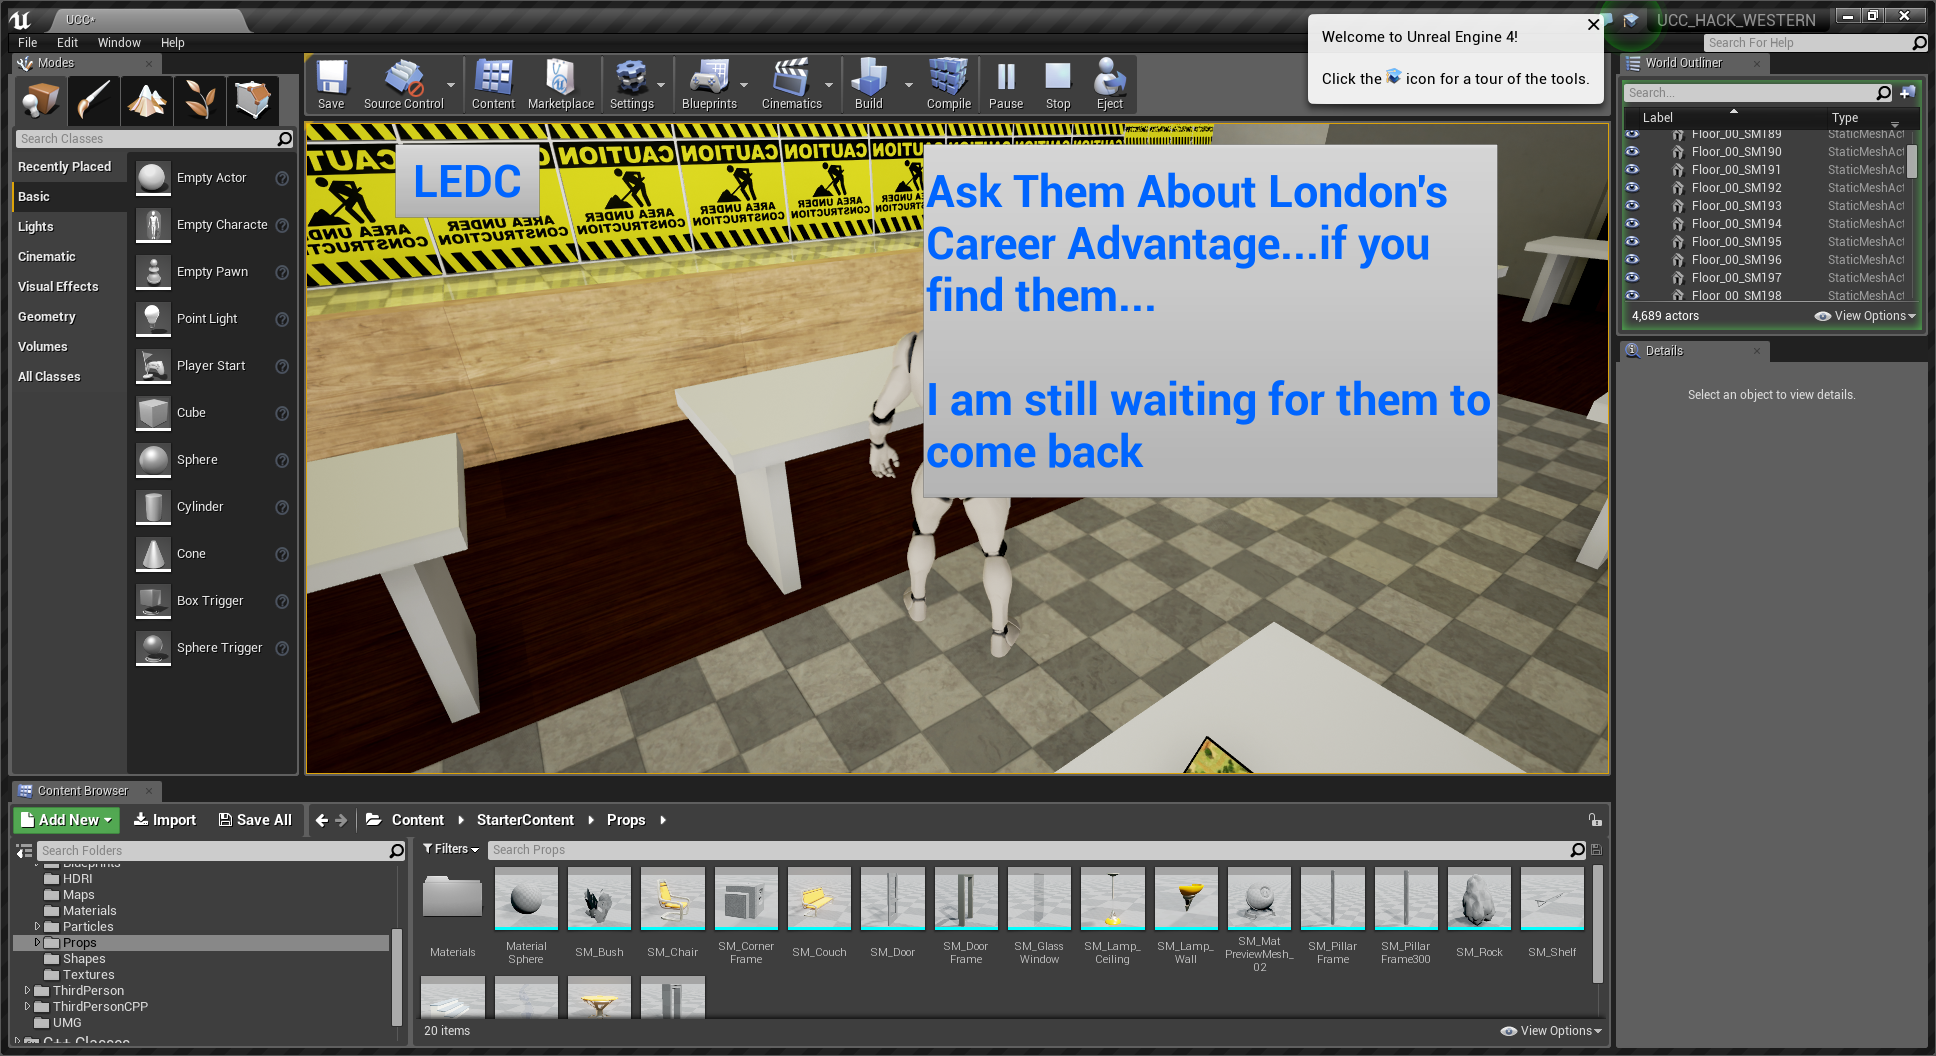1936x1056 pixels.
Task: Click the Cube primitive icon
Action: tap(153, 413)
